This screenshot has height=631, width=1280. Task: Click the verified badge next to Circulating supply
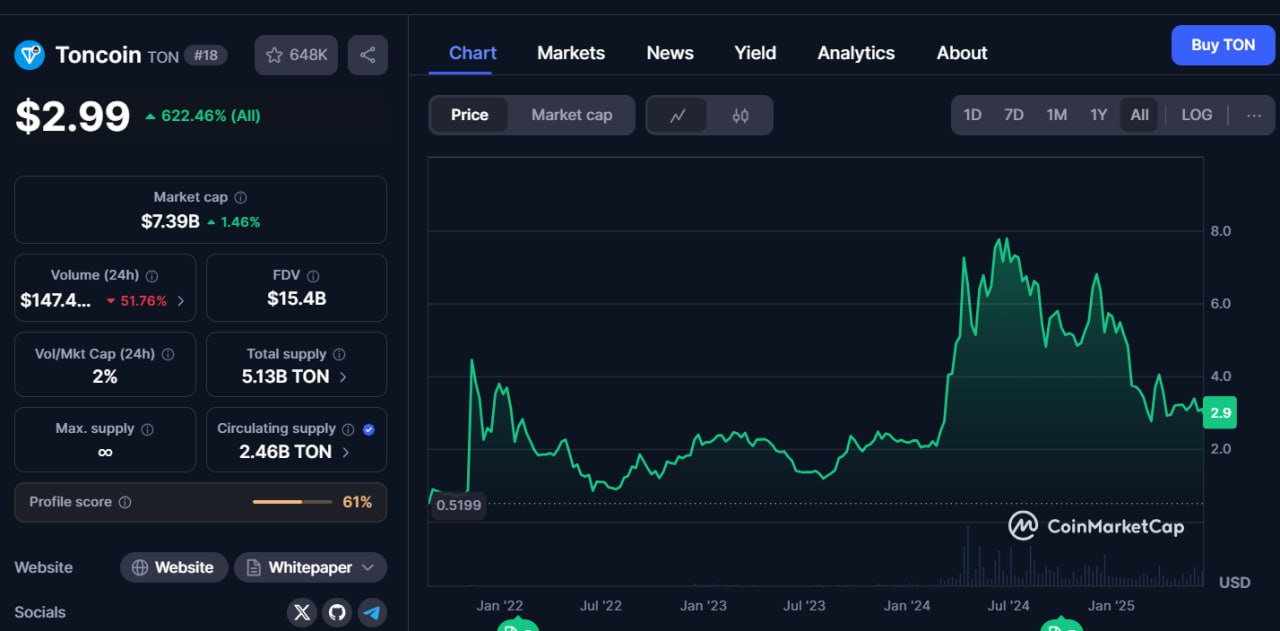(368, 429)
